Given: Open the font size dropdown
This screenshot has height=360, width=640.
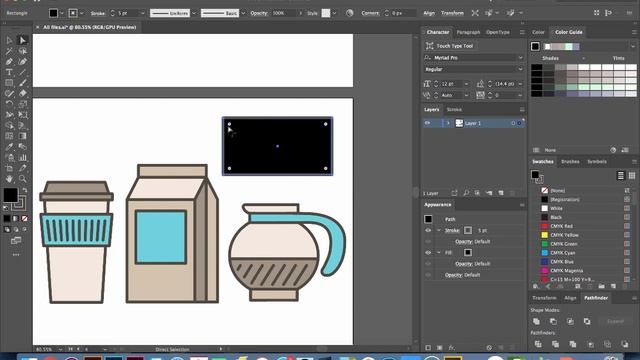Looking at the screenshot, I should point(466,84).
